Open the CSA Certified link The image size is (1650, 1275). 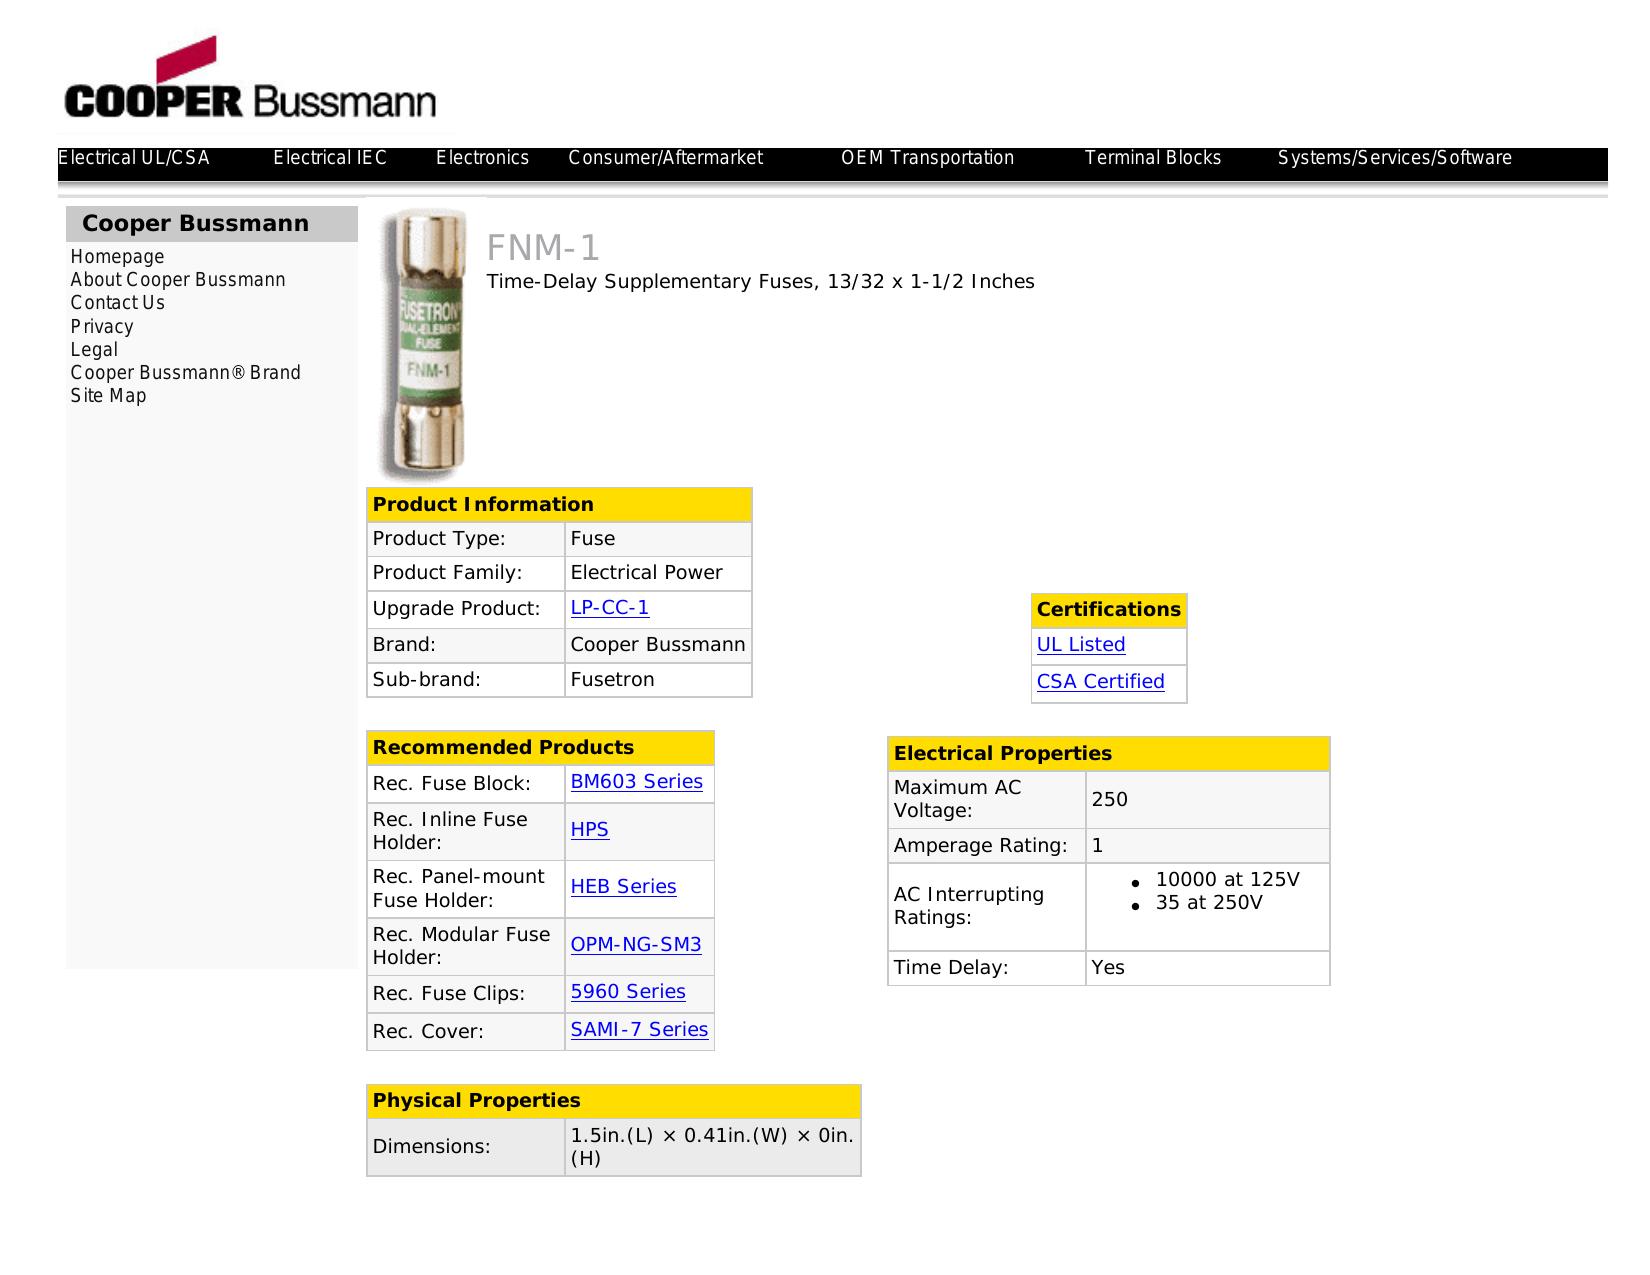tap(1101, 682)
